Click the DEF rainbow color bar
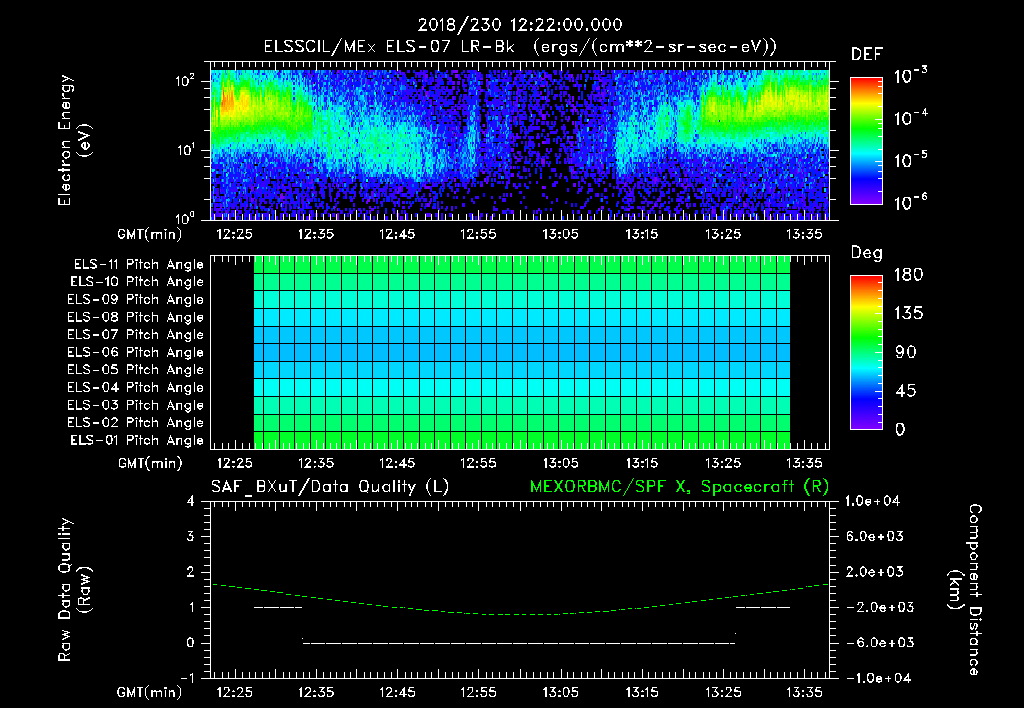 866,140
